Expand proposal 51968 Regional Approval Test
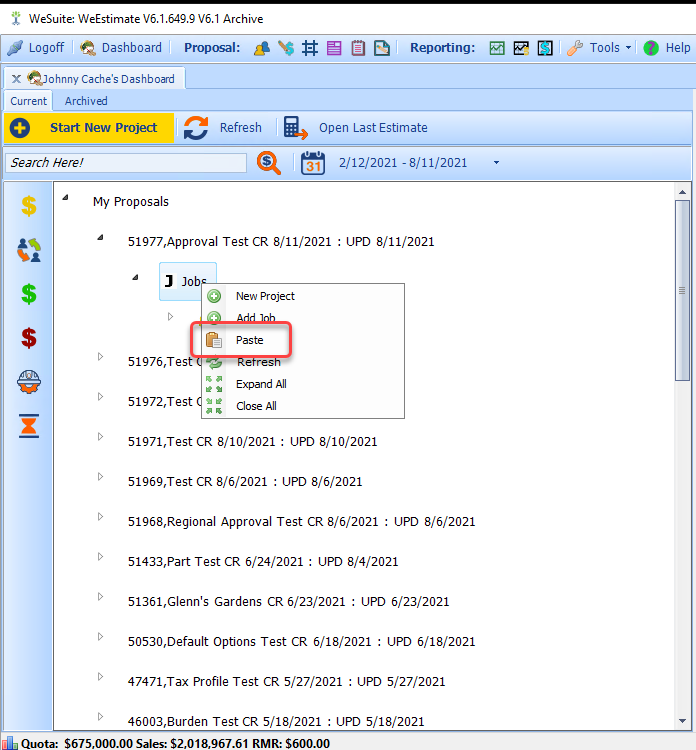The image size is (696, 750). (100, 517)
